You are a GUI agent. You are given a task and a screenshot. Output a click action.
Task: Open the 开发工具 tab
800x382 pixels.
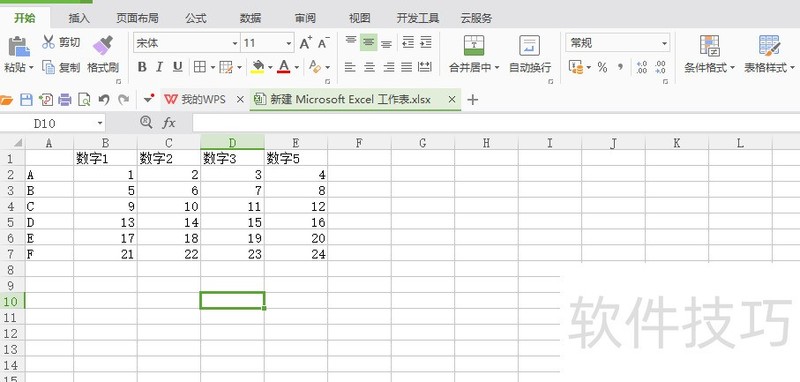pyautogui.click(x=418, y=18)
